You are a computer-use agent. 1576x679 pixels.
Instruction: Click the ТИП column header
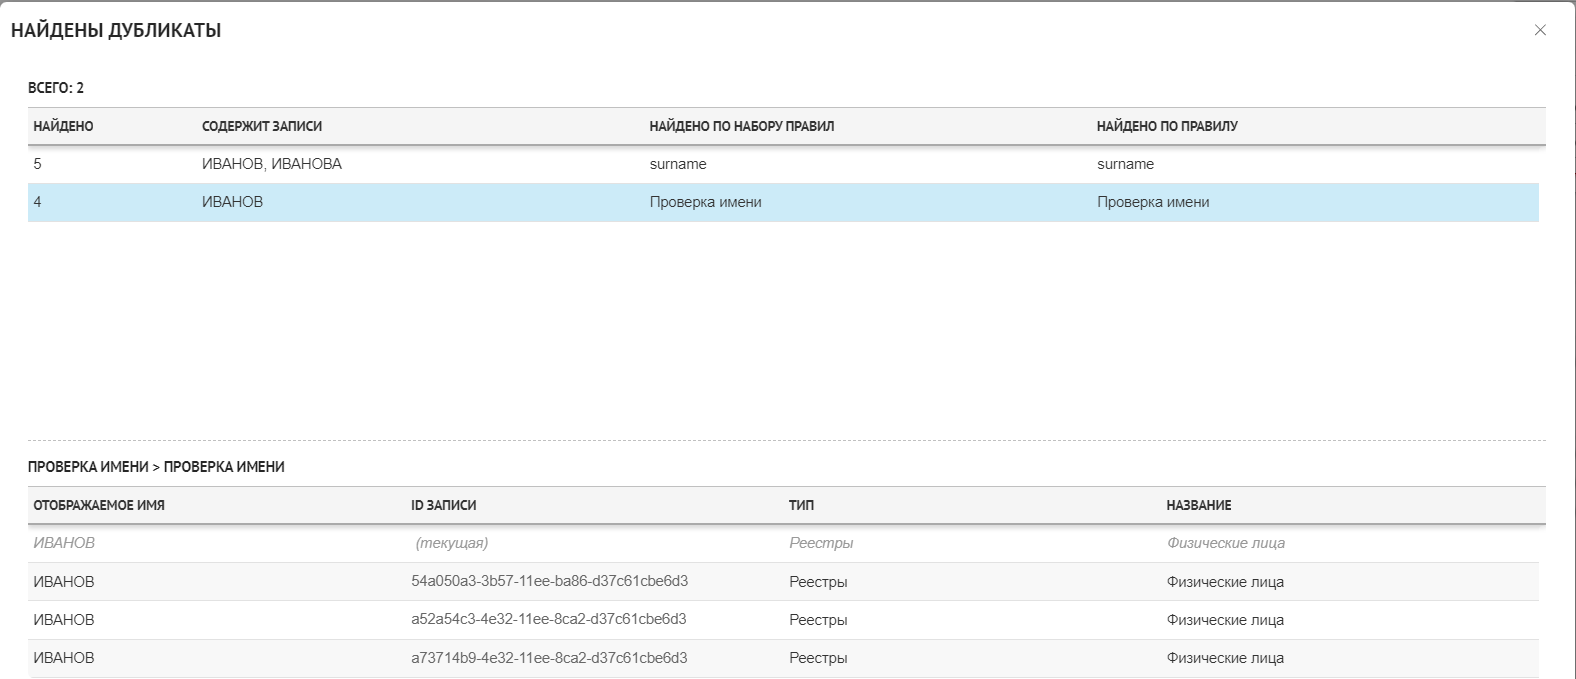coord(801,505)
